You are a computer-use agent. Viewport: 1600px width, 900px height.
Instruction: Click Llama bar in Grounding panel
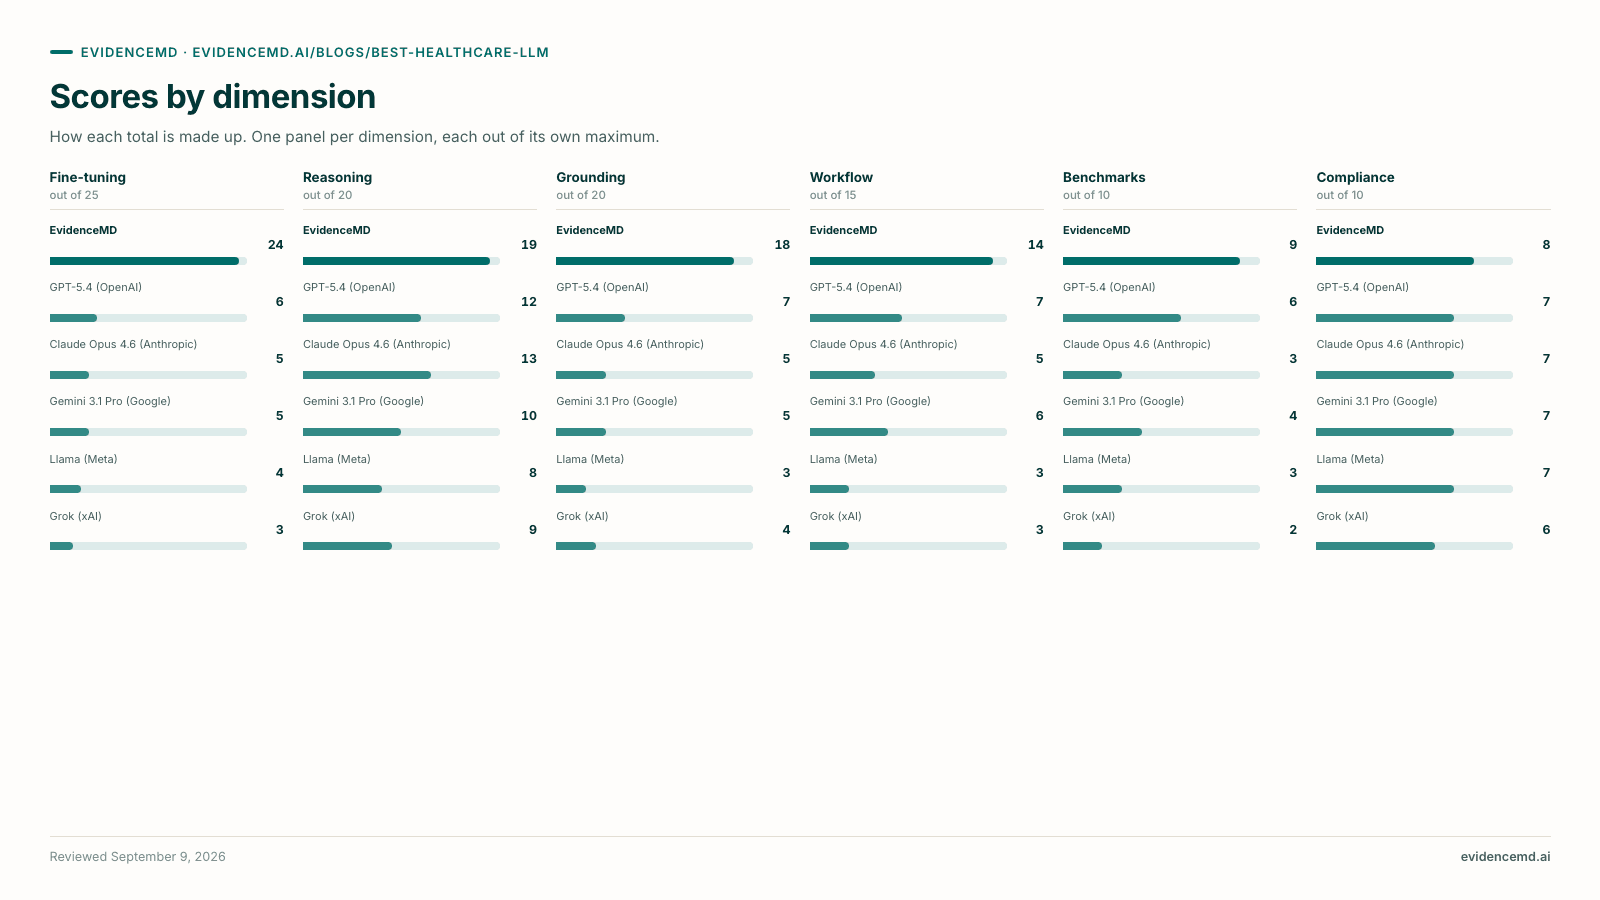654,489
